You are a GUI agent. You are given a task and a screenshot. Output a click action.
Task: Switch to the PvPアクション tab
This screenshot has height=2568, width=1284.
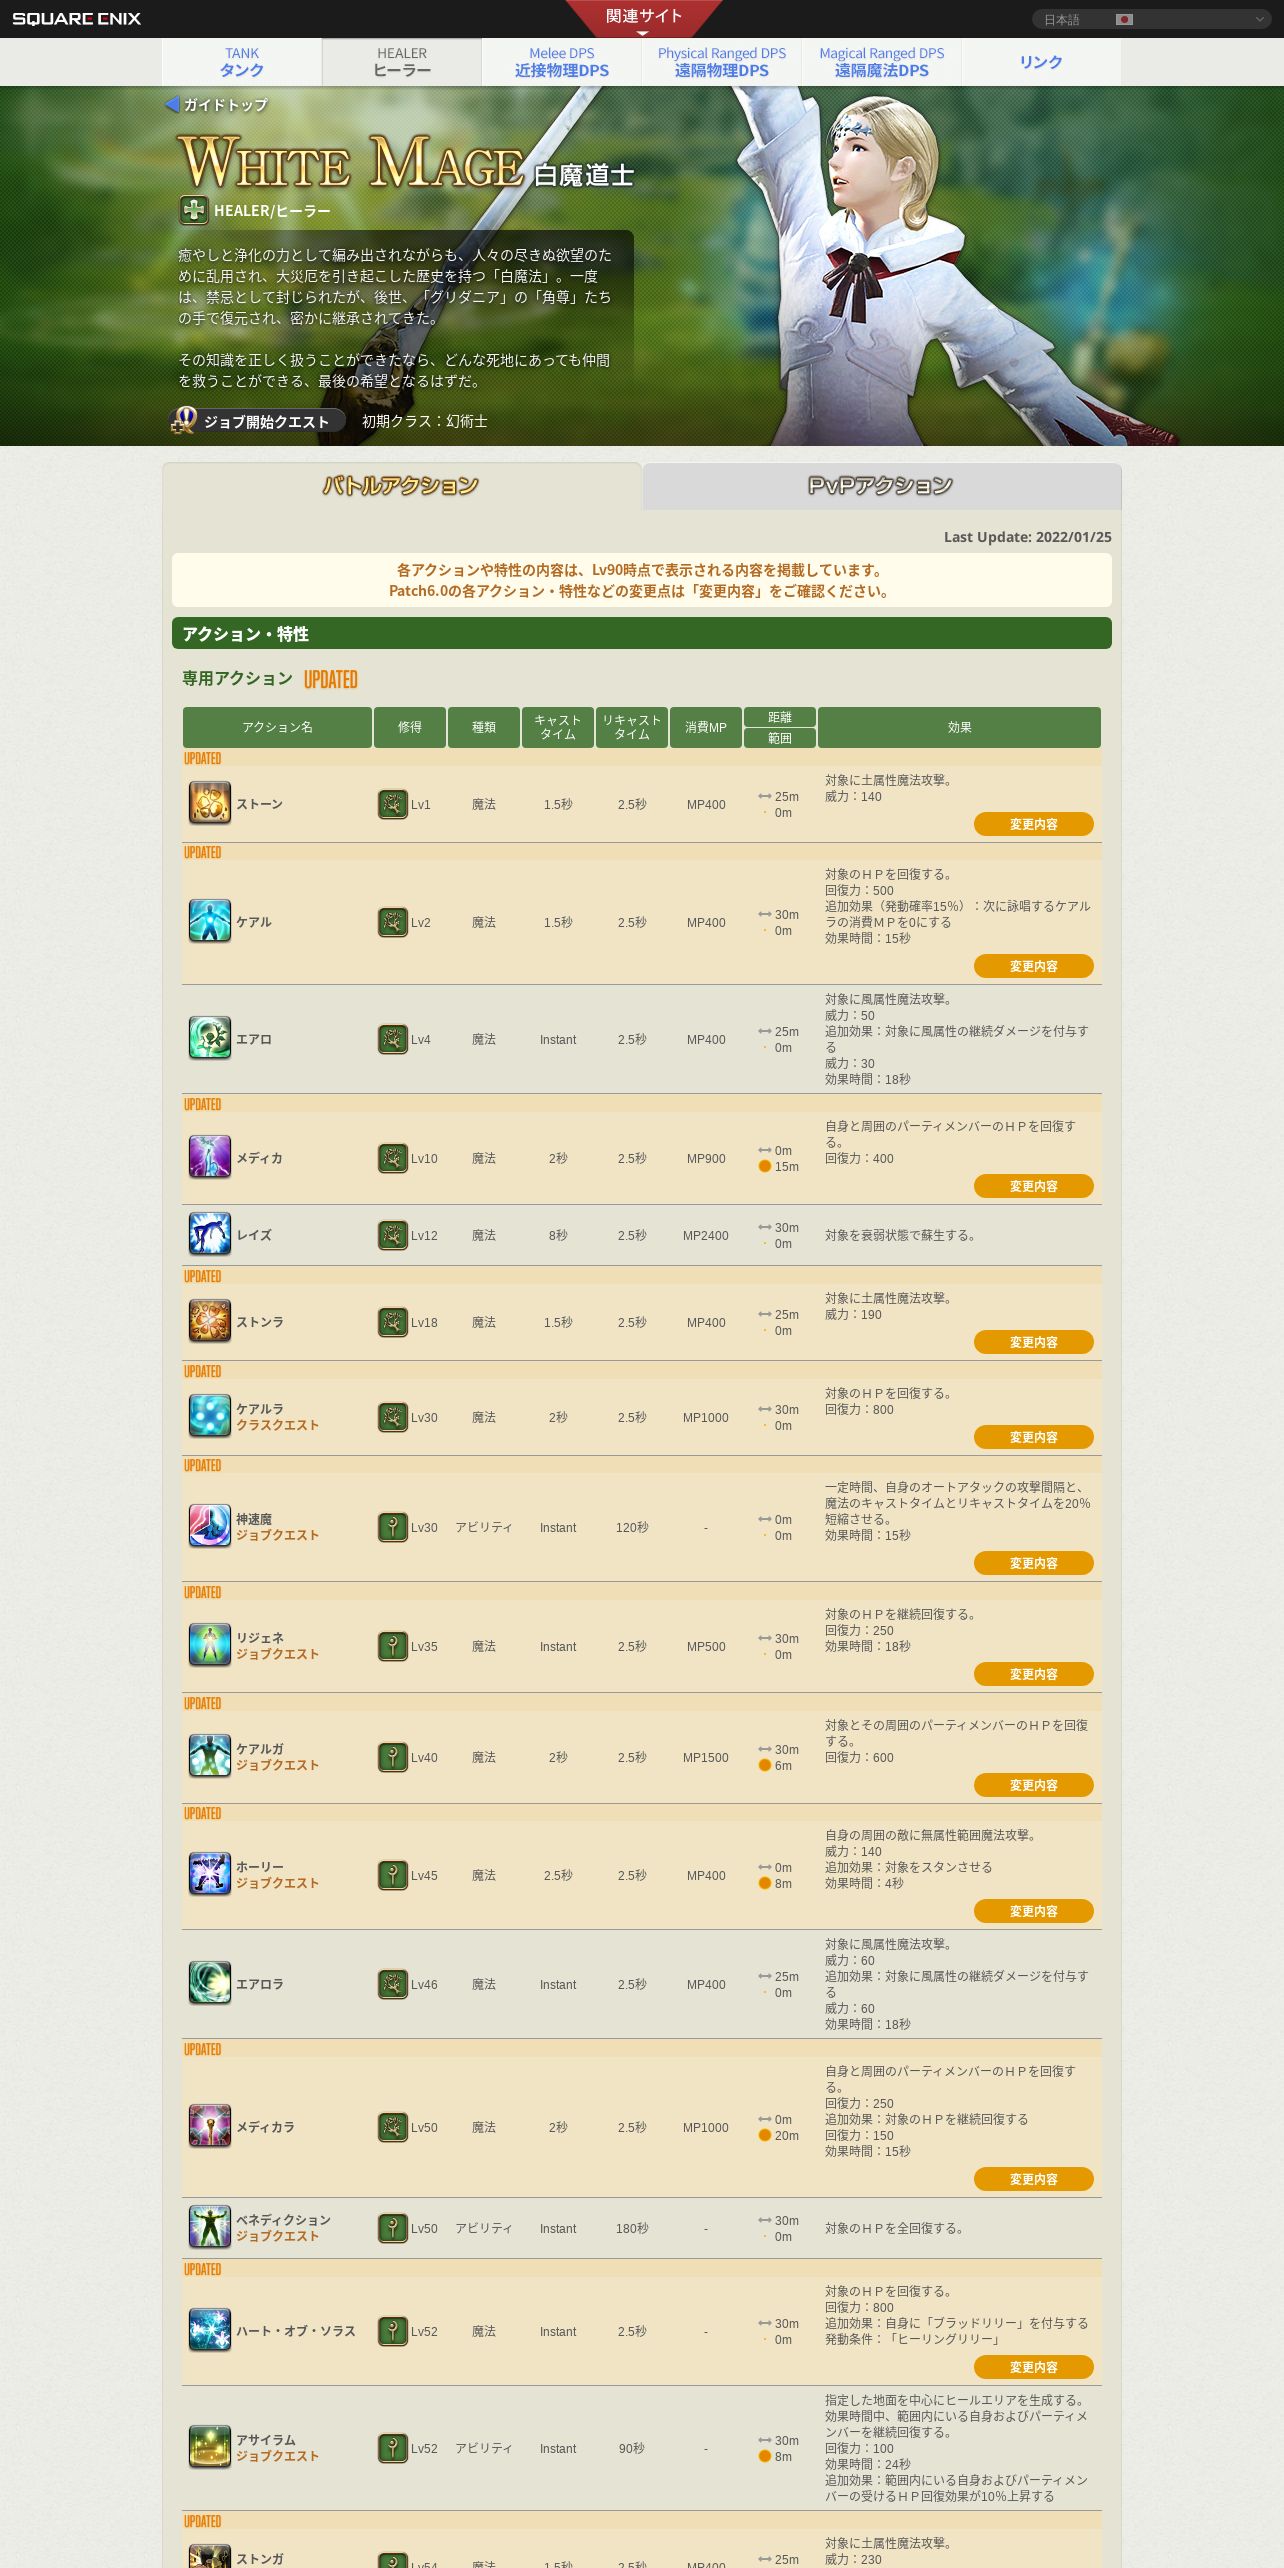(x=881, y=486)
